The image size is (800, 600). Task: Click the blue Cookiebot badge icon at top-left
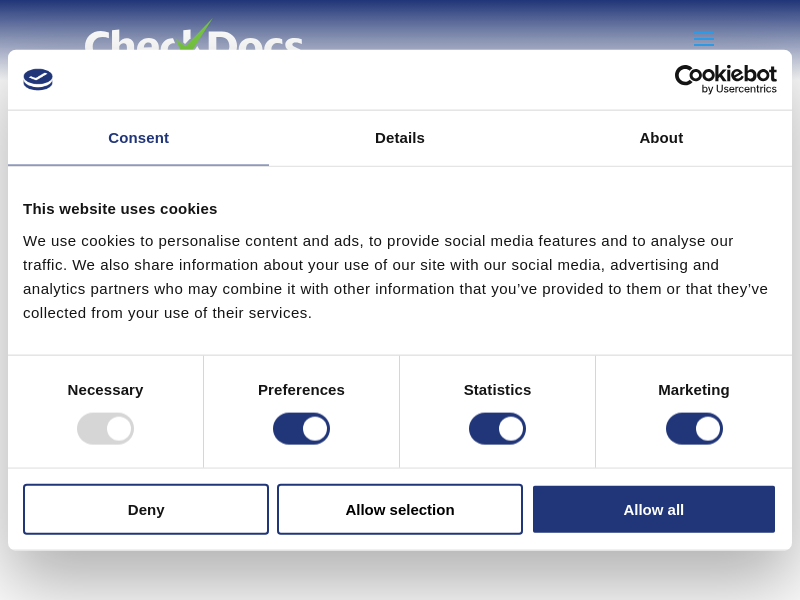tap(38, 79)
